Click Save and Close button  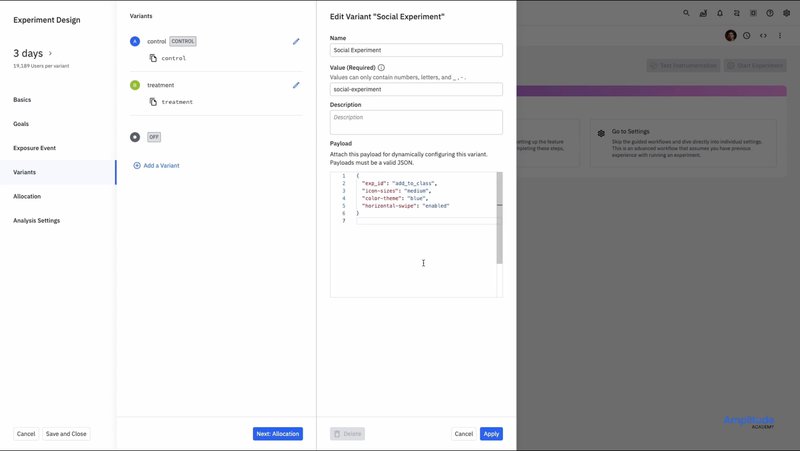click(66, 434)
